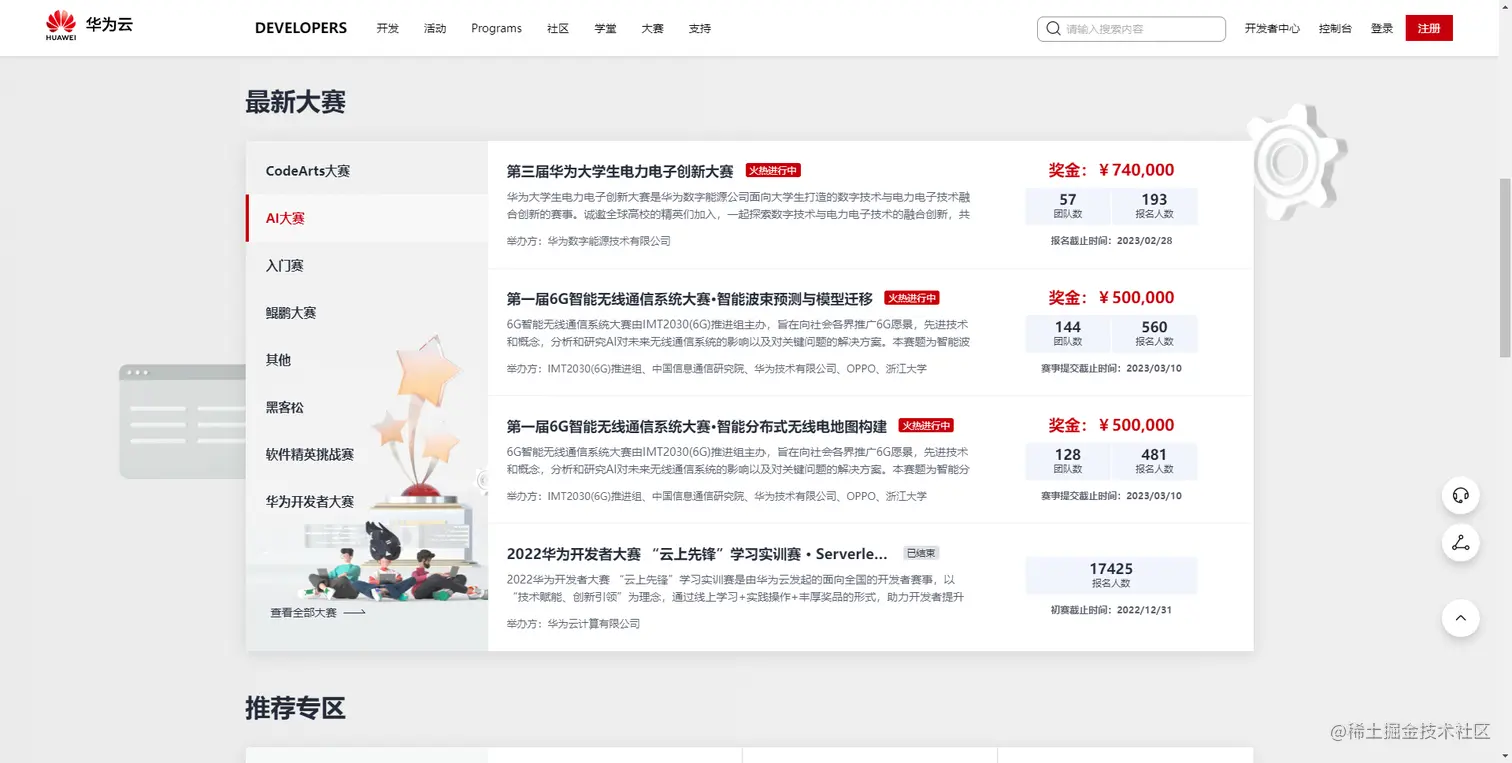Open the DEVELOPERS home link

click(x=301, y=28)
